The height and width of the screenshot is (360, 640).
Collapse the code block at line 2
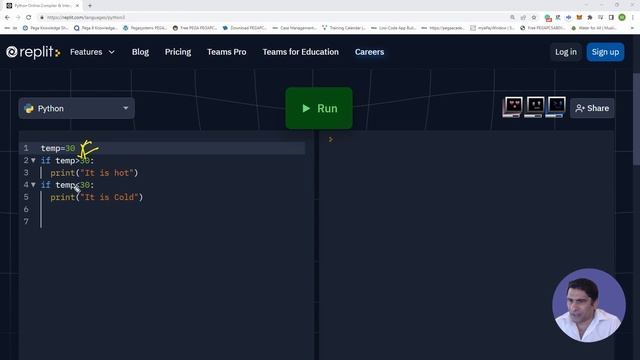tap(33, 160)
